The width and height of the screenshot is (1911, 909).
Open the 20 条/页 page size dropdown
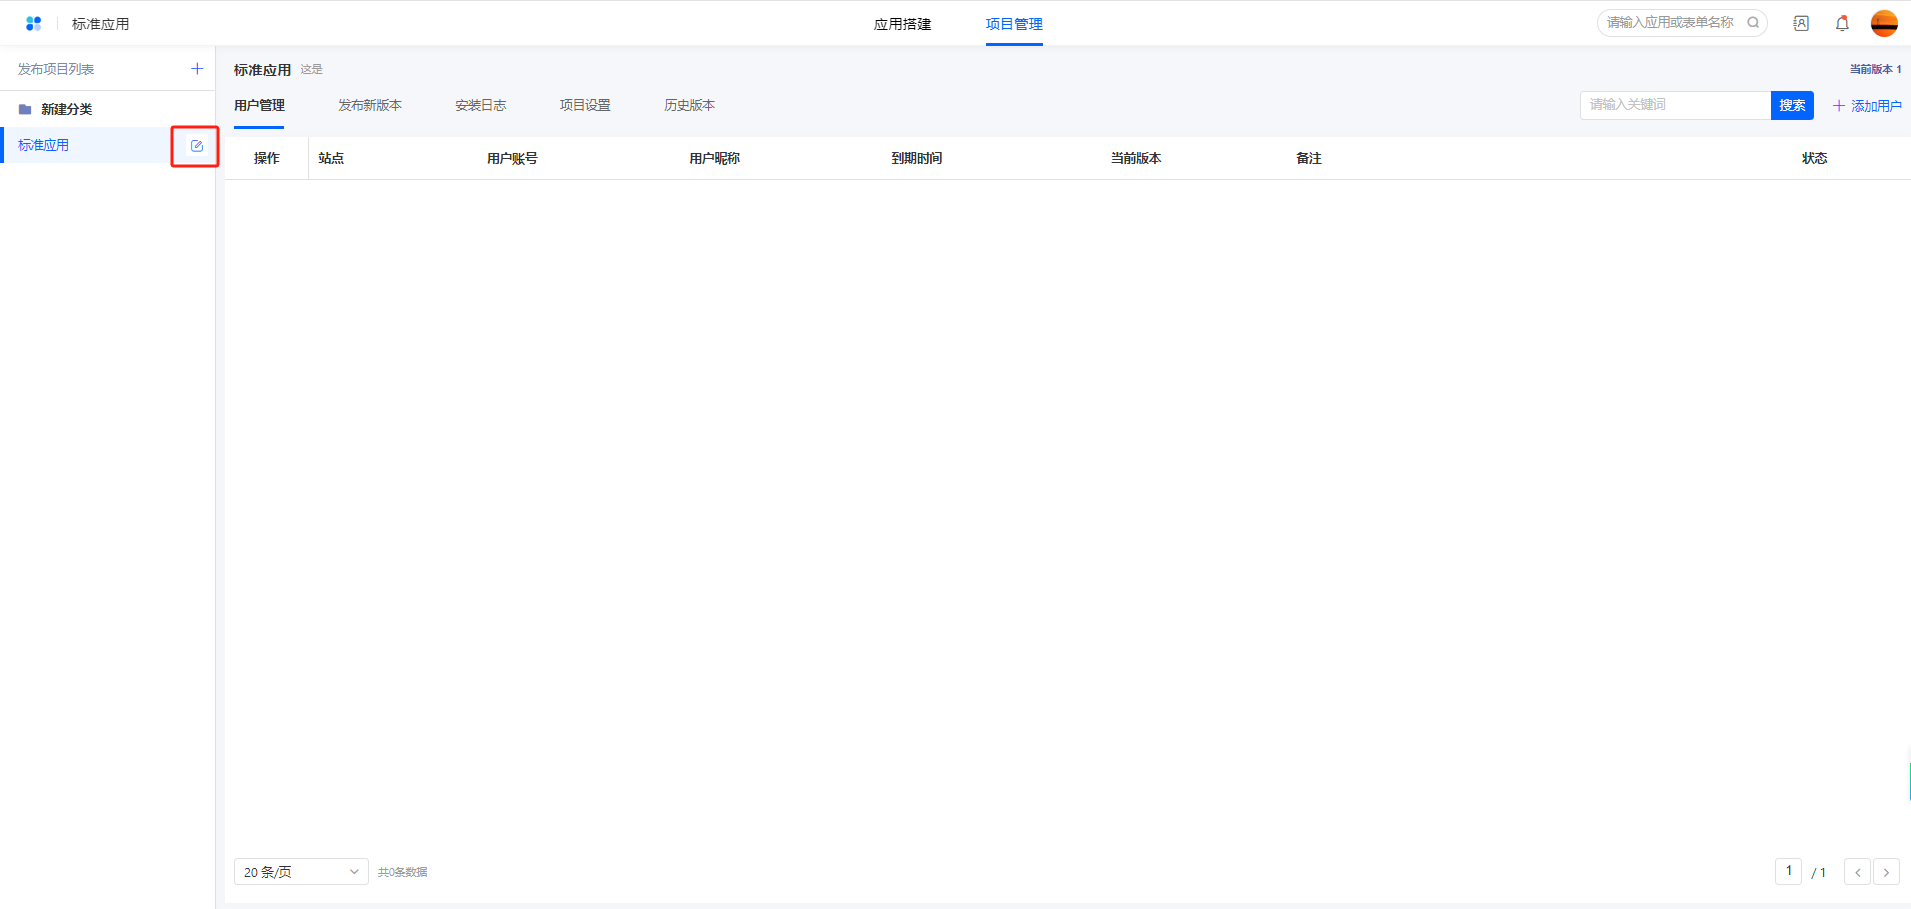point(301,872)
